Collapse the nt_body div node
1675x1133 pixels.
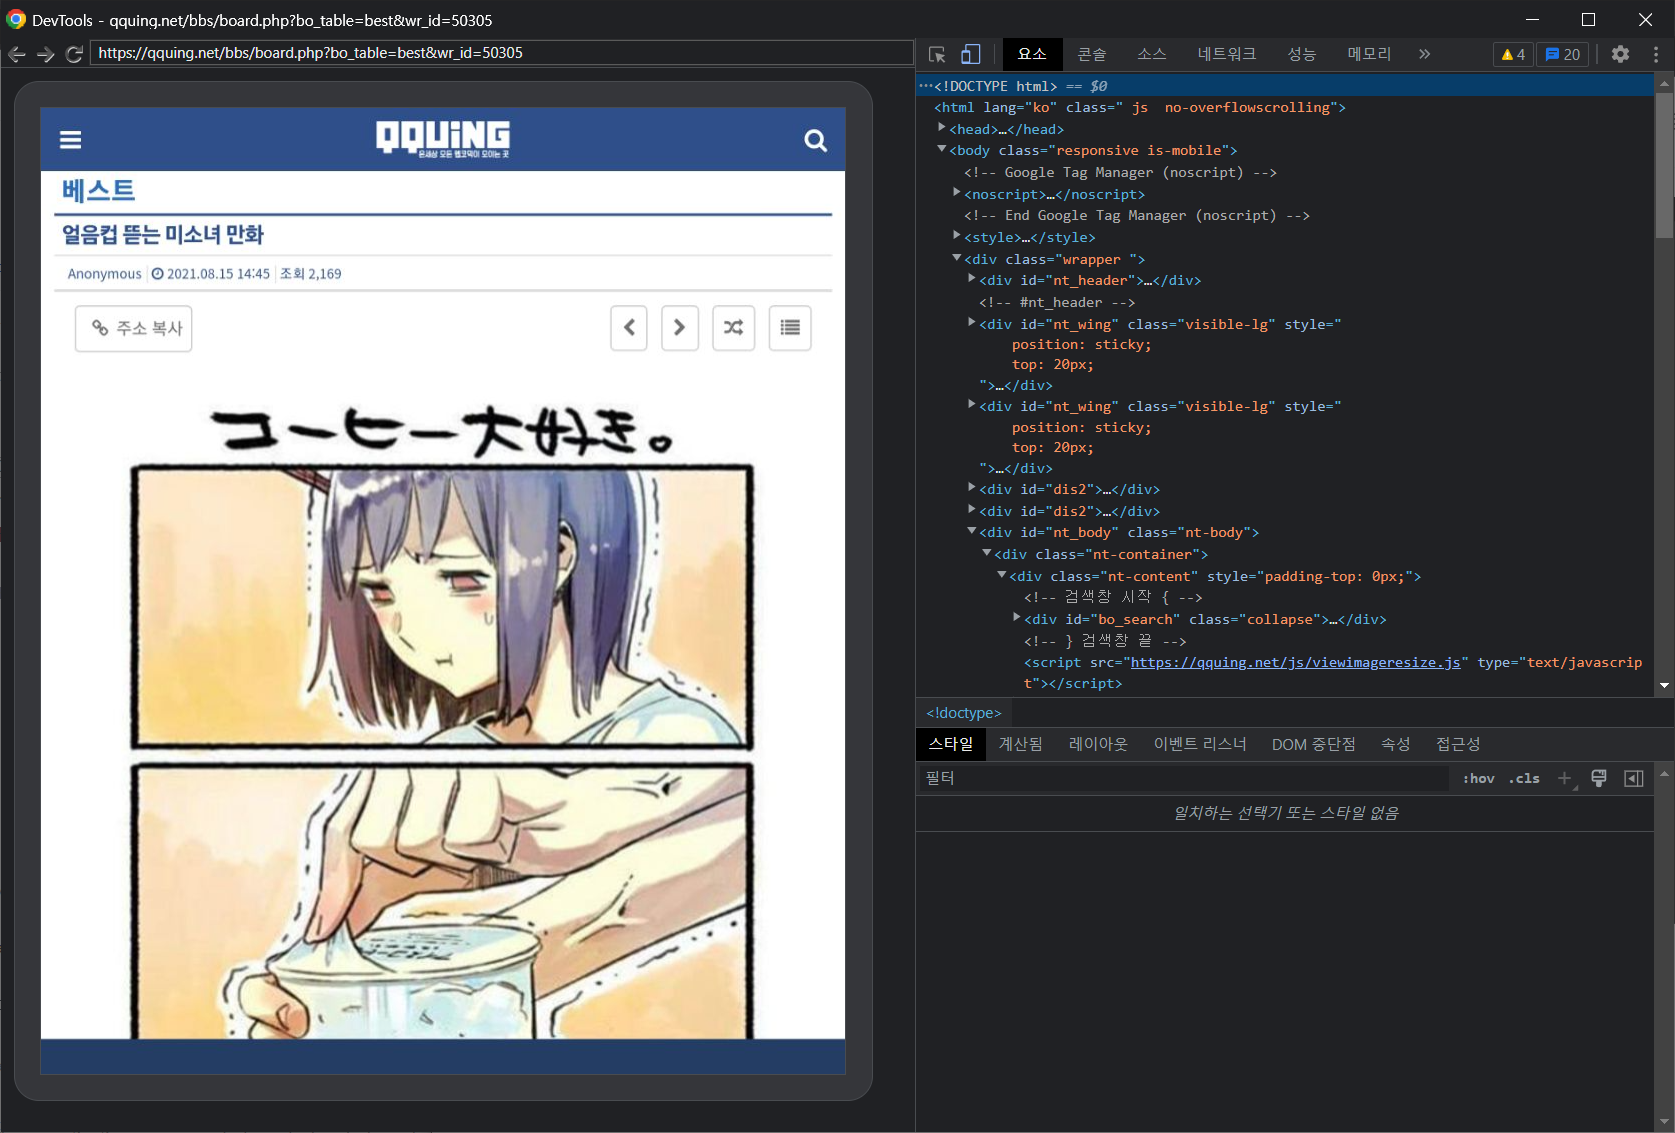(972, 531)
